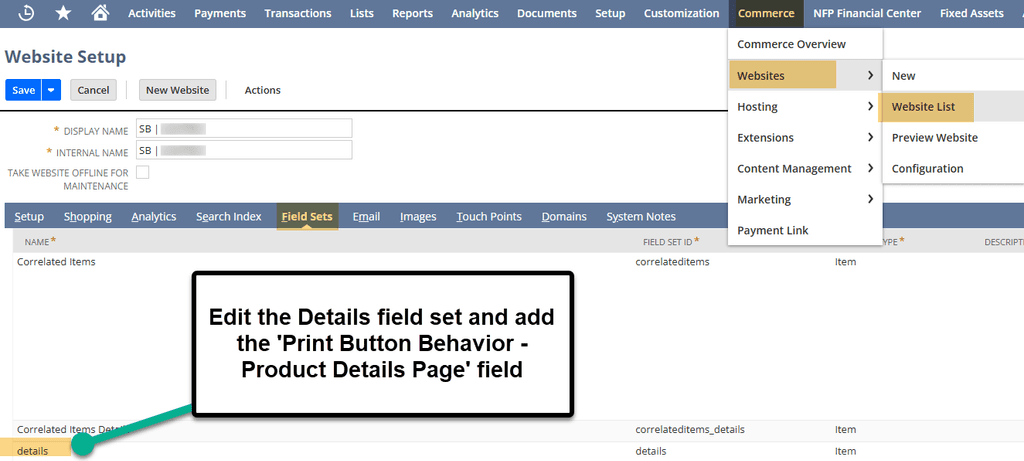Expand the Hosting submenu arrow
This screenshot has height=461, width=1024.
coord(871,106)
